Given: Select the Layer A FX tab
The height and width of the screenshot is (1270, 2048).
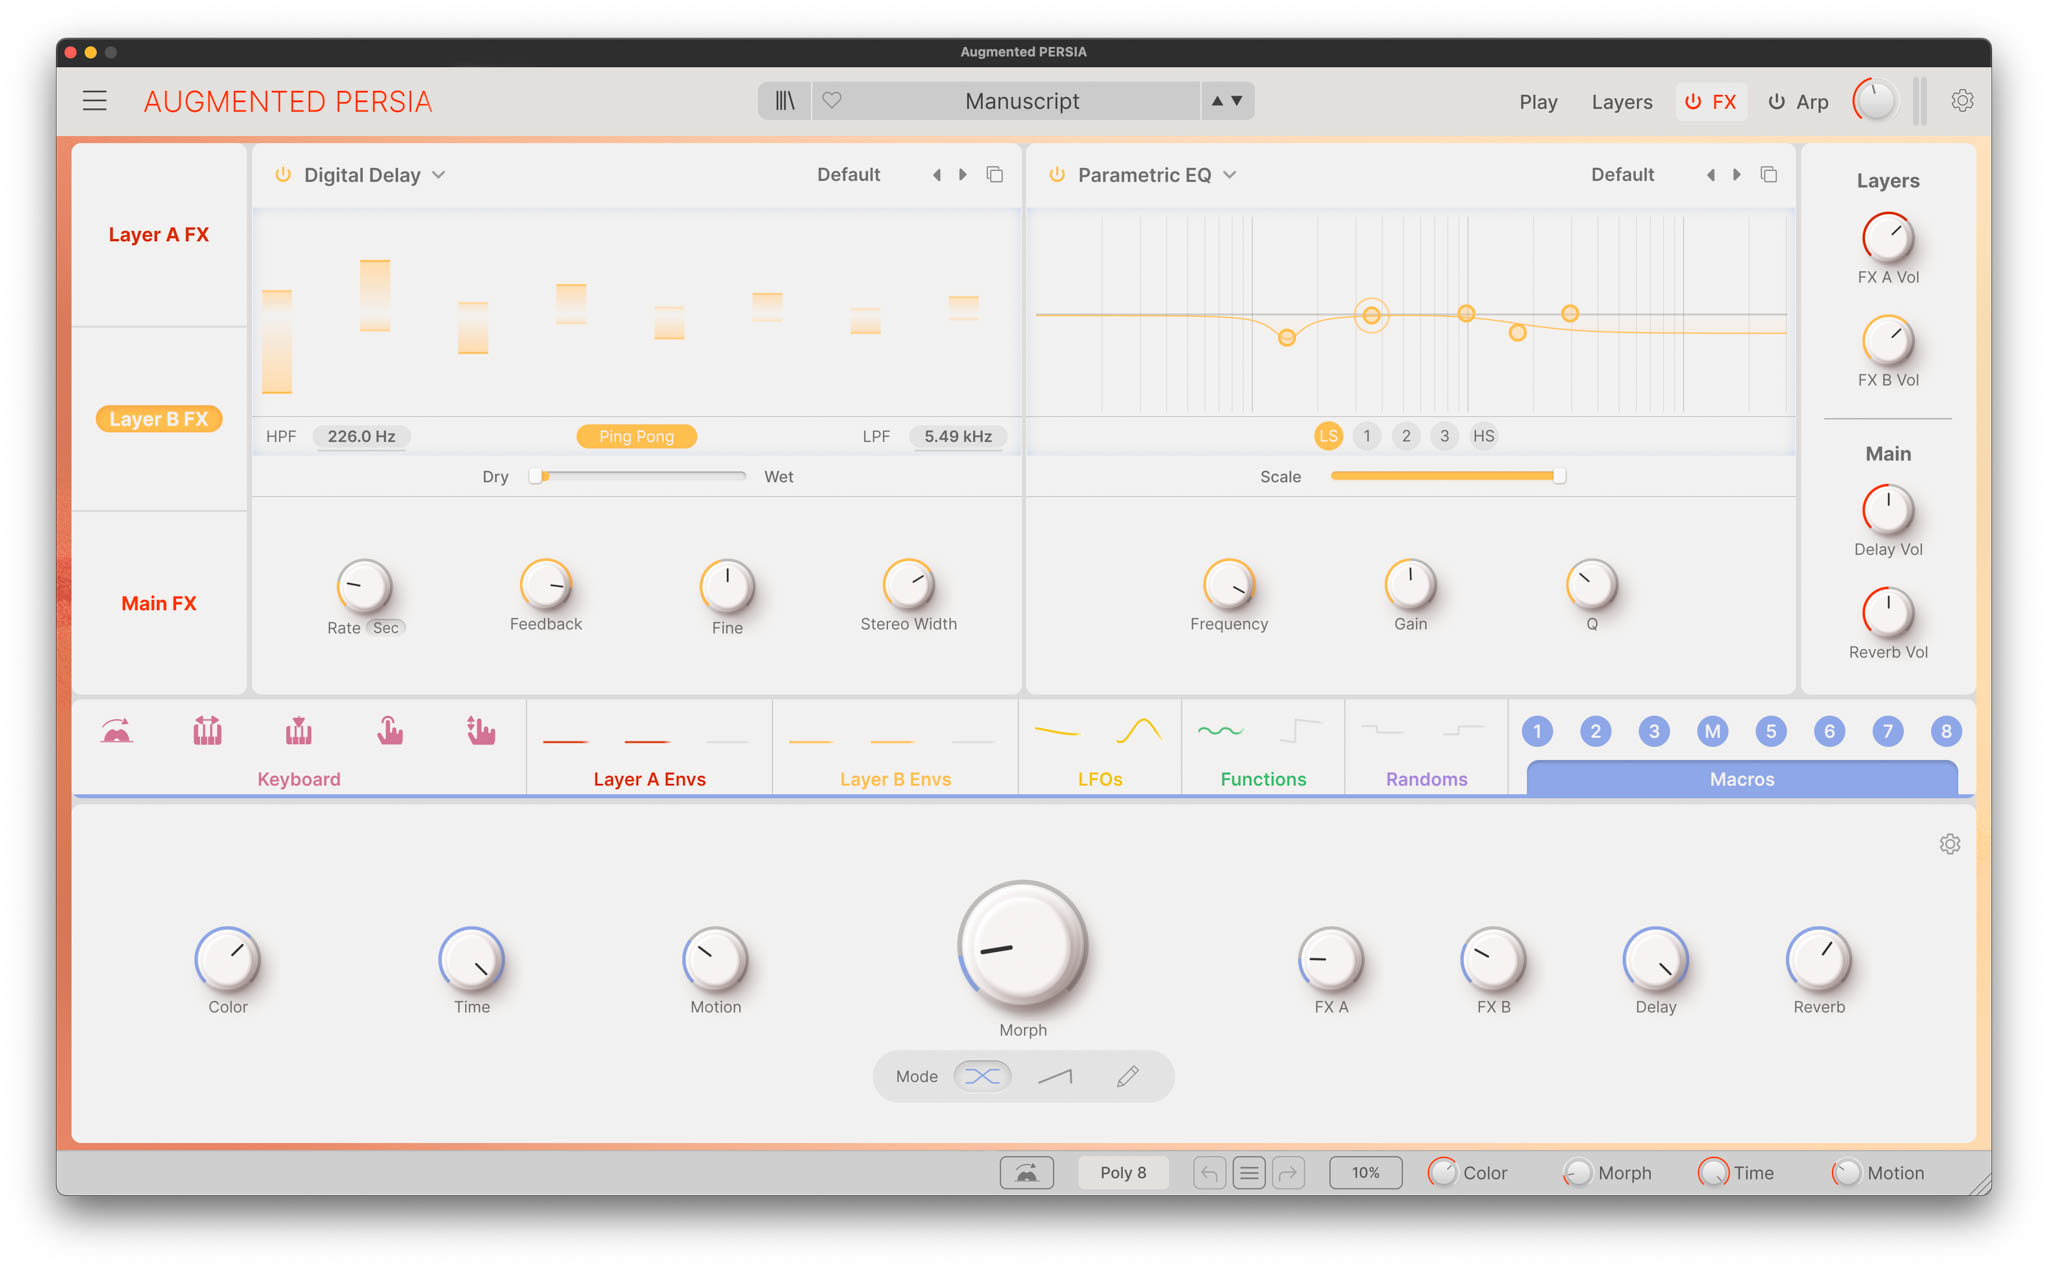Looking at the screenshot, I should (159, 235).
